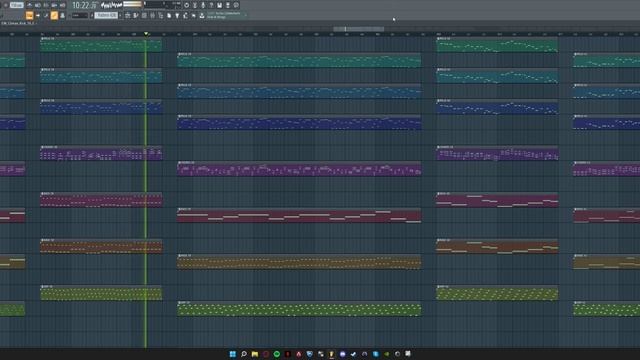
Task: Click the plus button beside the pattern selector
Action: click(x=120, y=16)
